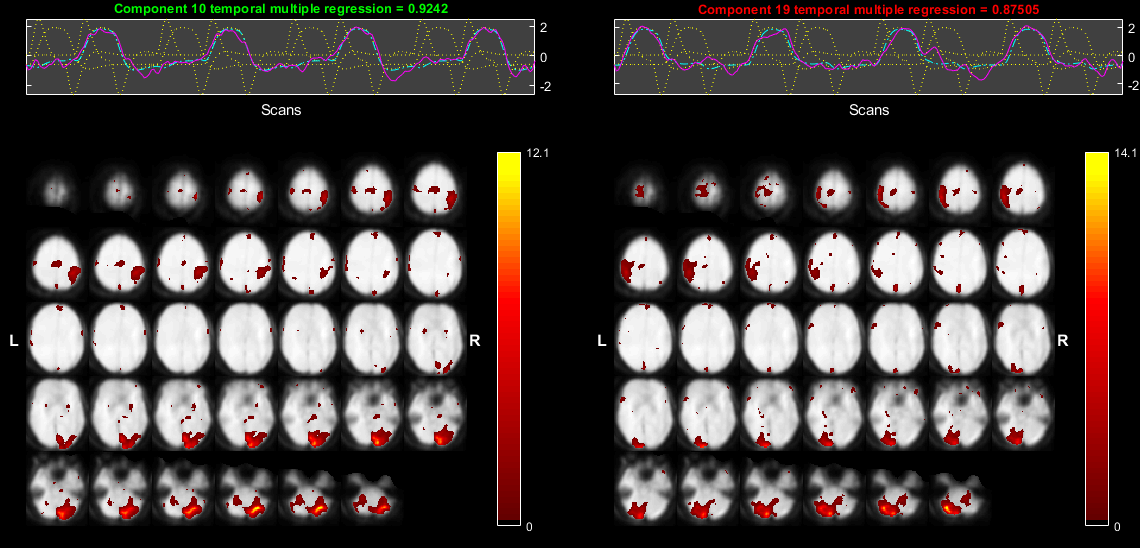Click y-axis tick -2 on Component 19 plot
Viewport: 1140px width, 548px height.
tap(1131, 86)
